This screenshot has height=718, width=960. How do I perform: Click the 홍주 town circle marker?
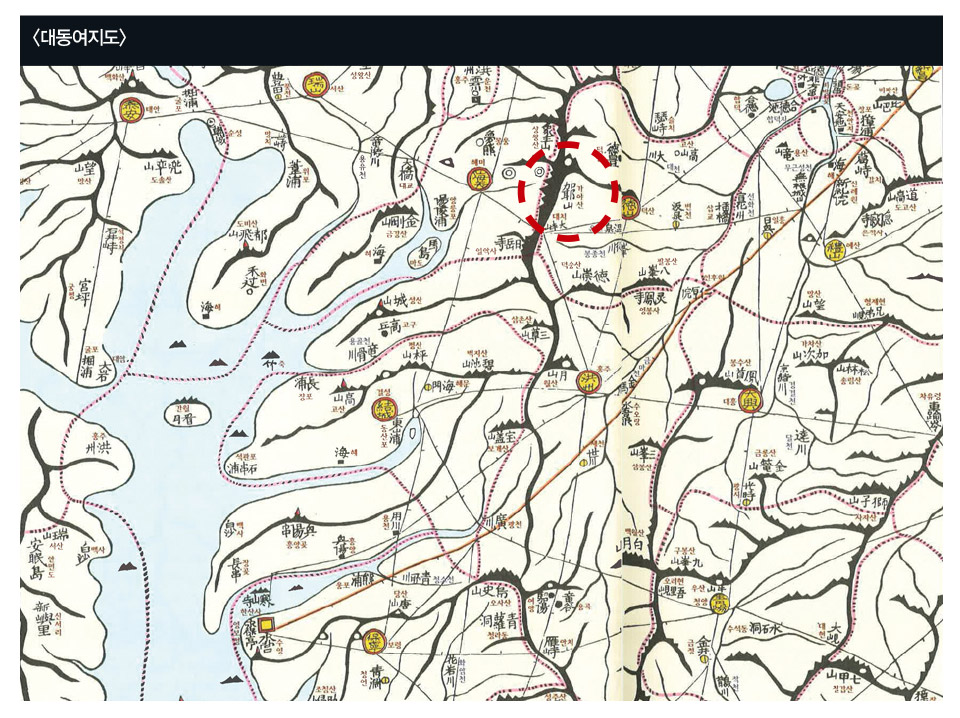point(589,382)
